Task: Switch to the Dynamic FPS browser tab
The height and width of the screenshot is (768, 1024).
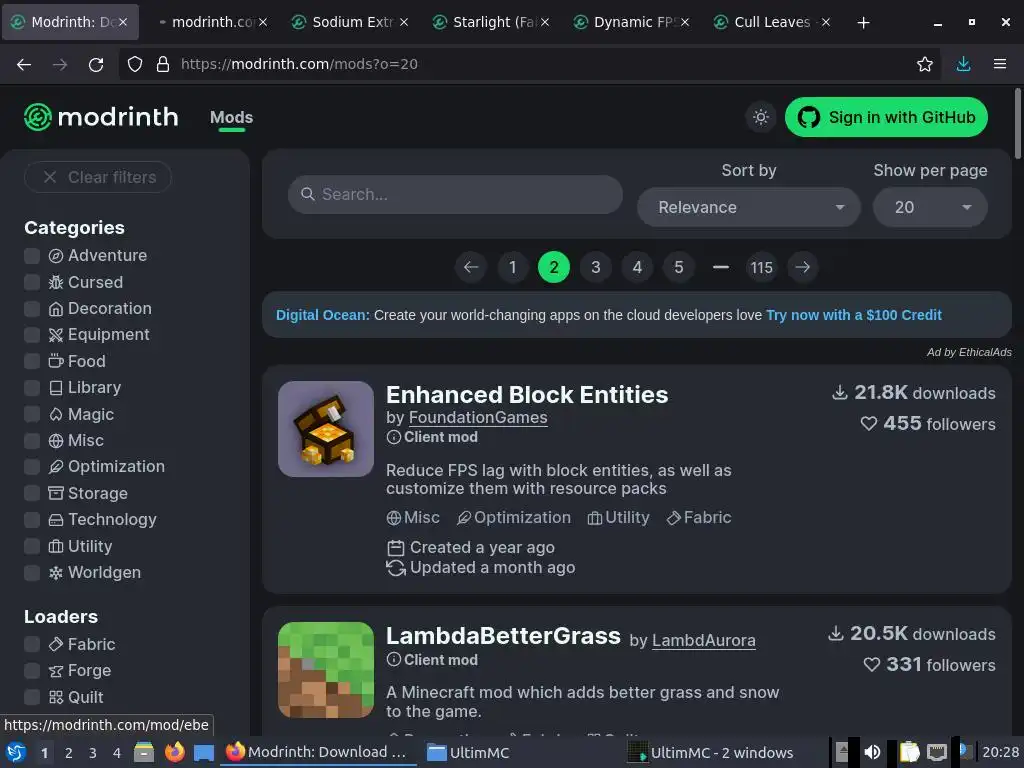Action: (631, 22)
